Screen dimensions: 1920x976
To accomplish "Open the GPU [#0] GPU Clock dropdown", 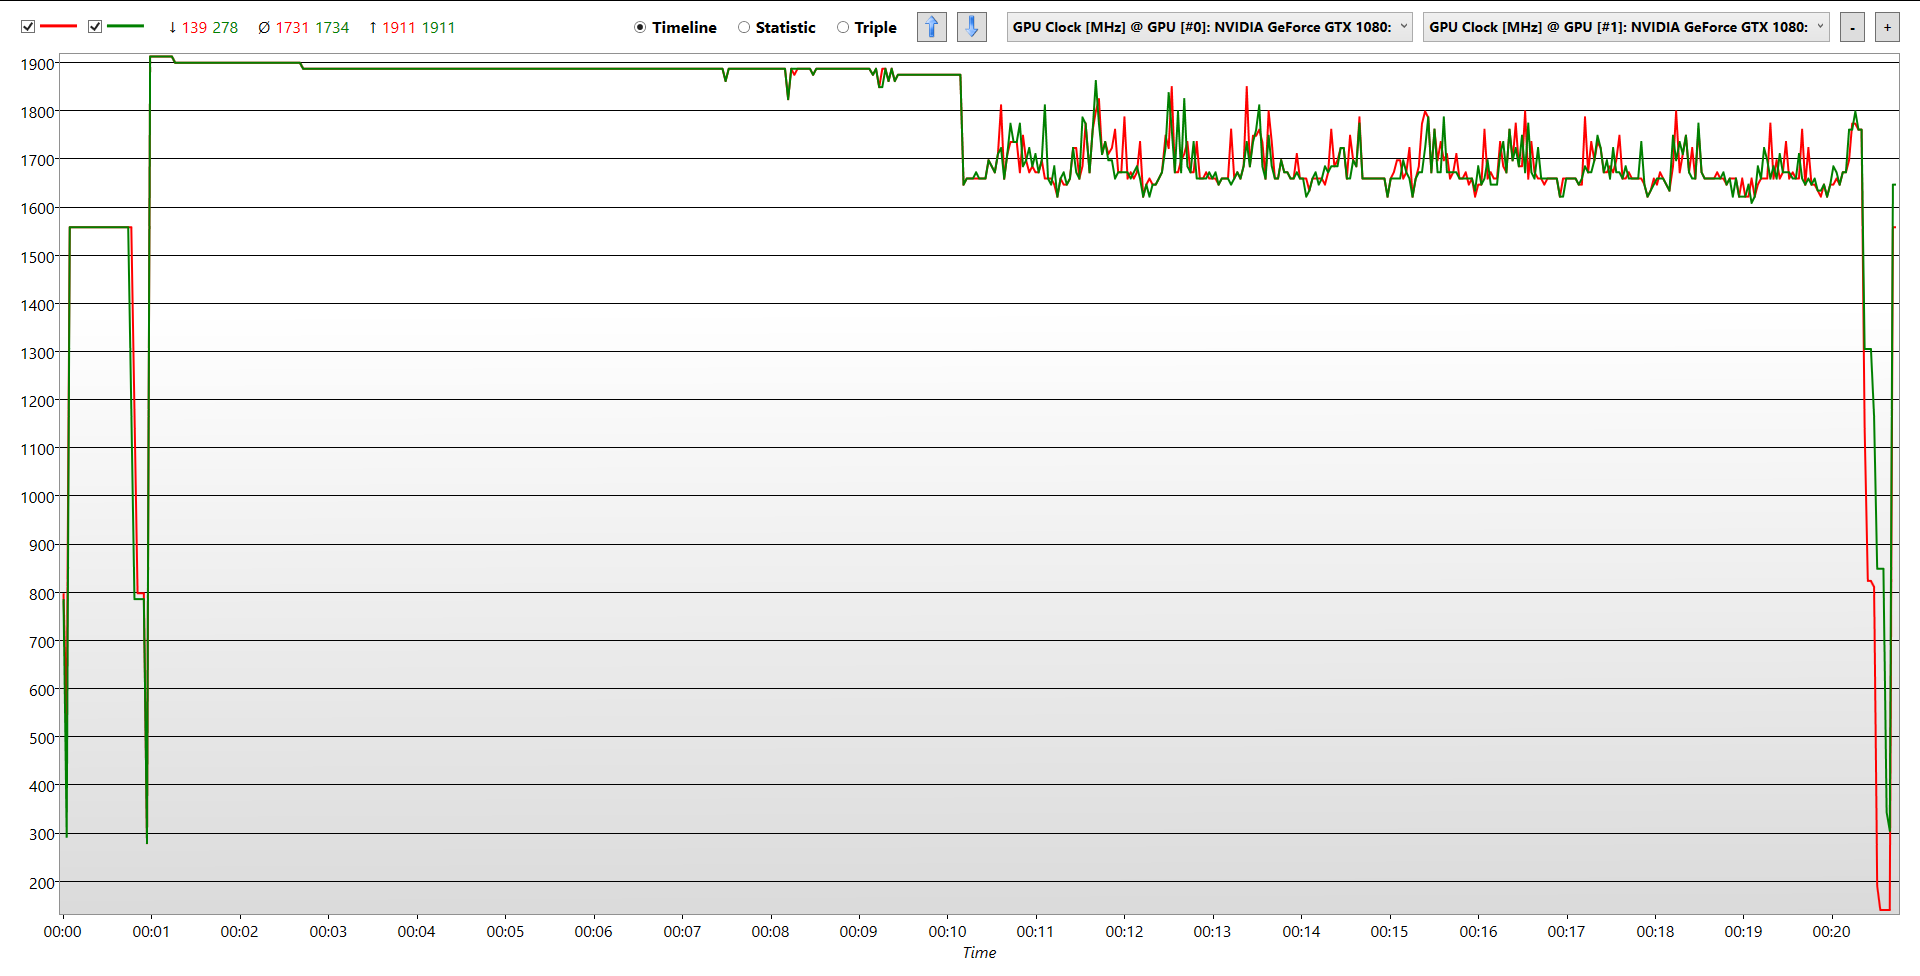I will coord(1209,27).
